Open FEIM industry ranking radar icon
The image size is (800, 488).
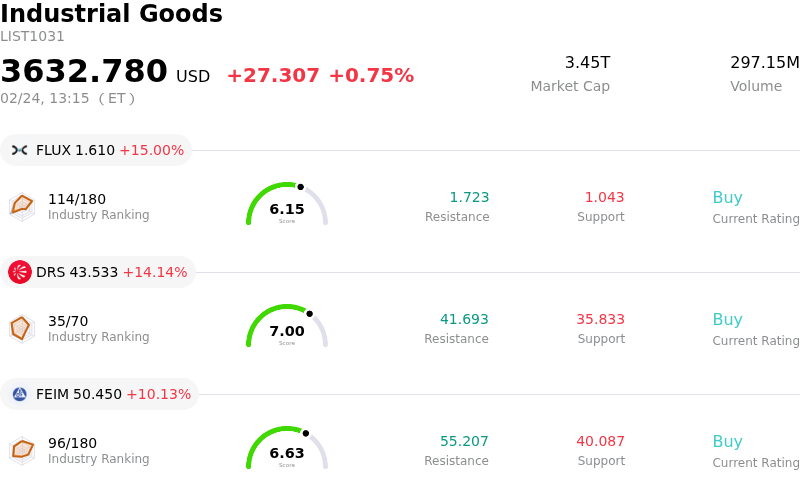tap(22, 450)
